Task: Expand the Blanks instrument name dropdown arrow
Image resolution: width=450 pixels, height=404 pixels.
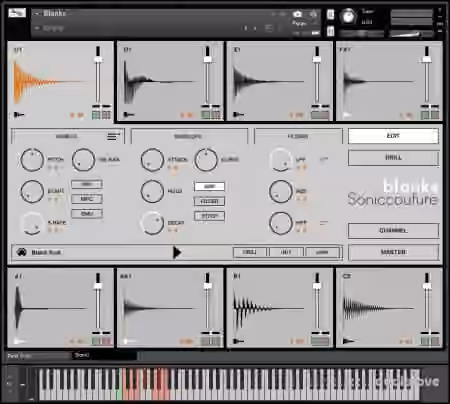Action: coord(37,14)
